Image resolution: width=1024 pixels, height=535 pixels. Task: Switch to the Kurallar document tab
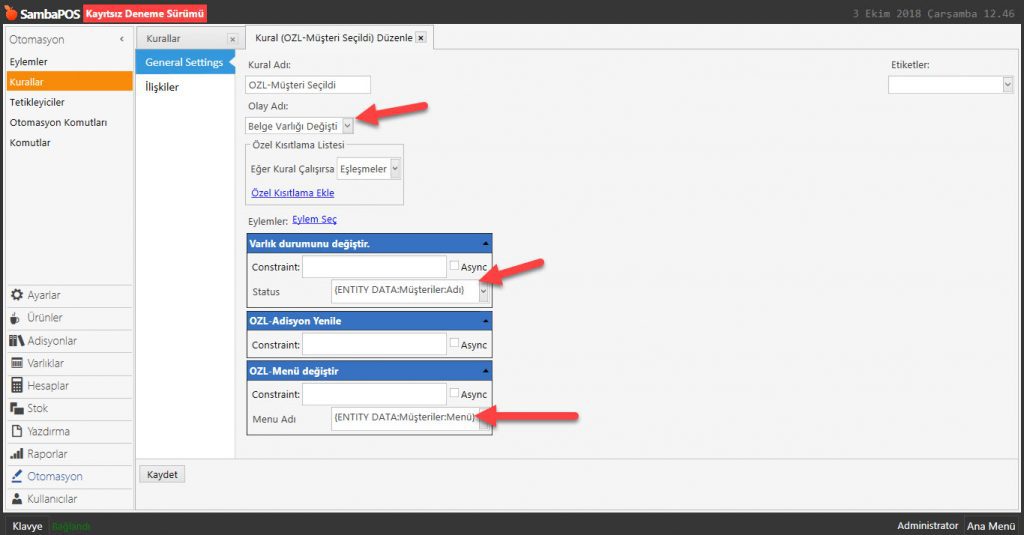click(x=163, y=38)
